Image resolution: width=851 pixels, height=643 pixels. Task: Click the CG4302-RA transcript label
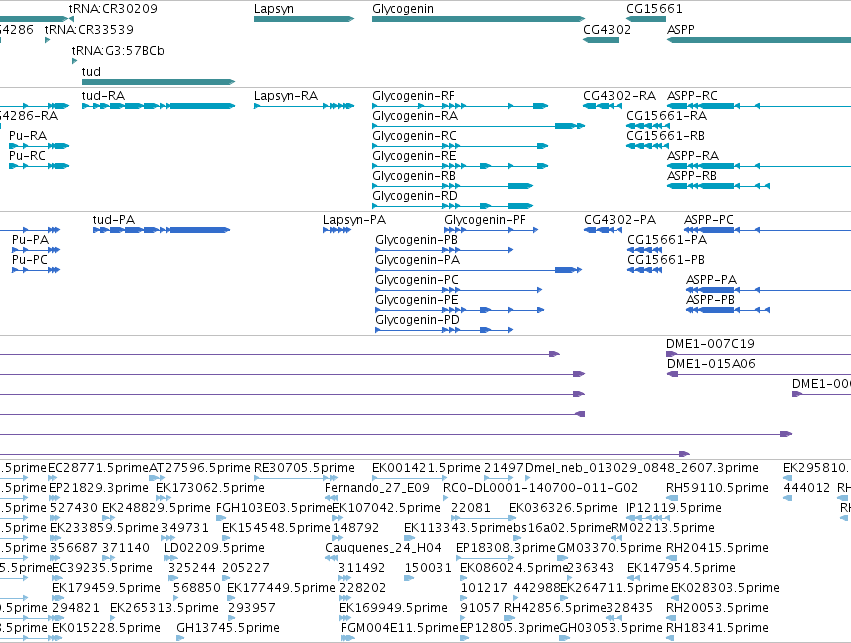pos(619,96)
